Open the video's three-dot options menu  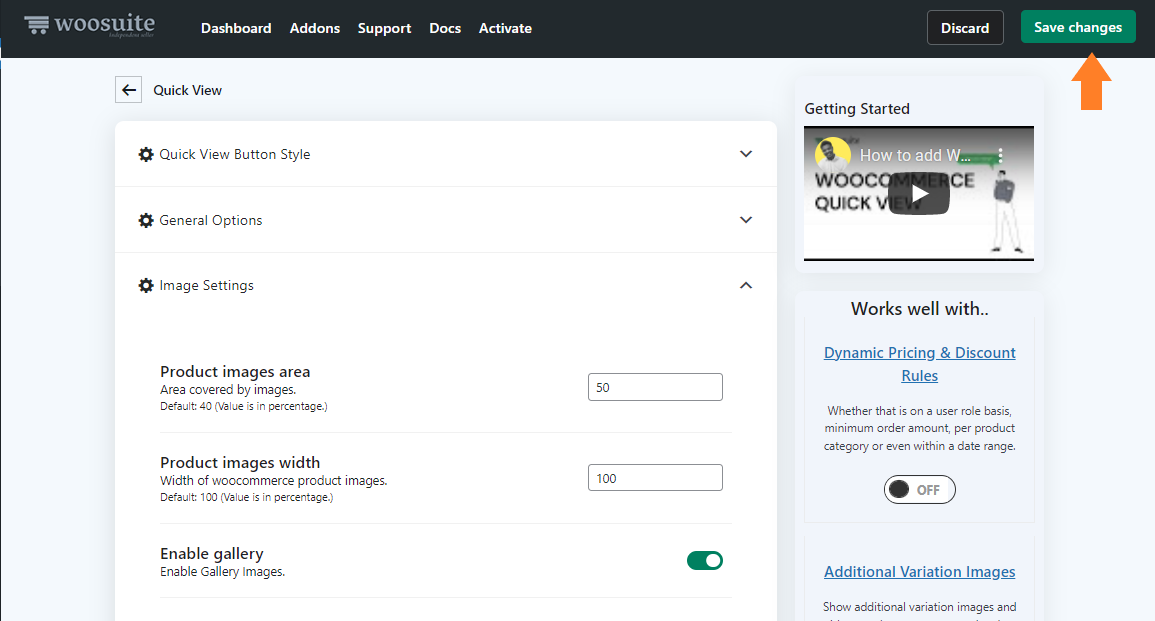pyautogui.click(x=1000, y=155)
